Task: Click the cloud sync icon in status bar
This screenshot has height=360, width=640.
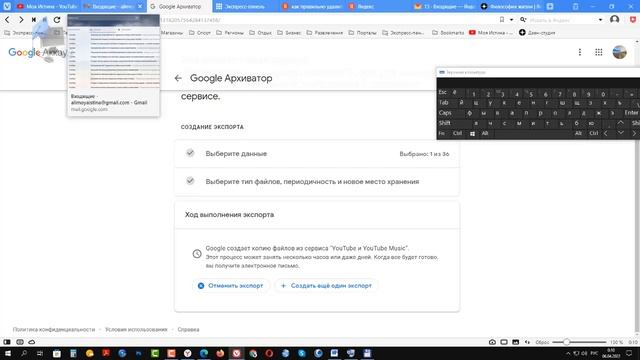Action: tap(31, 342)
